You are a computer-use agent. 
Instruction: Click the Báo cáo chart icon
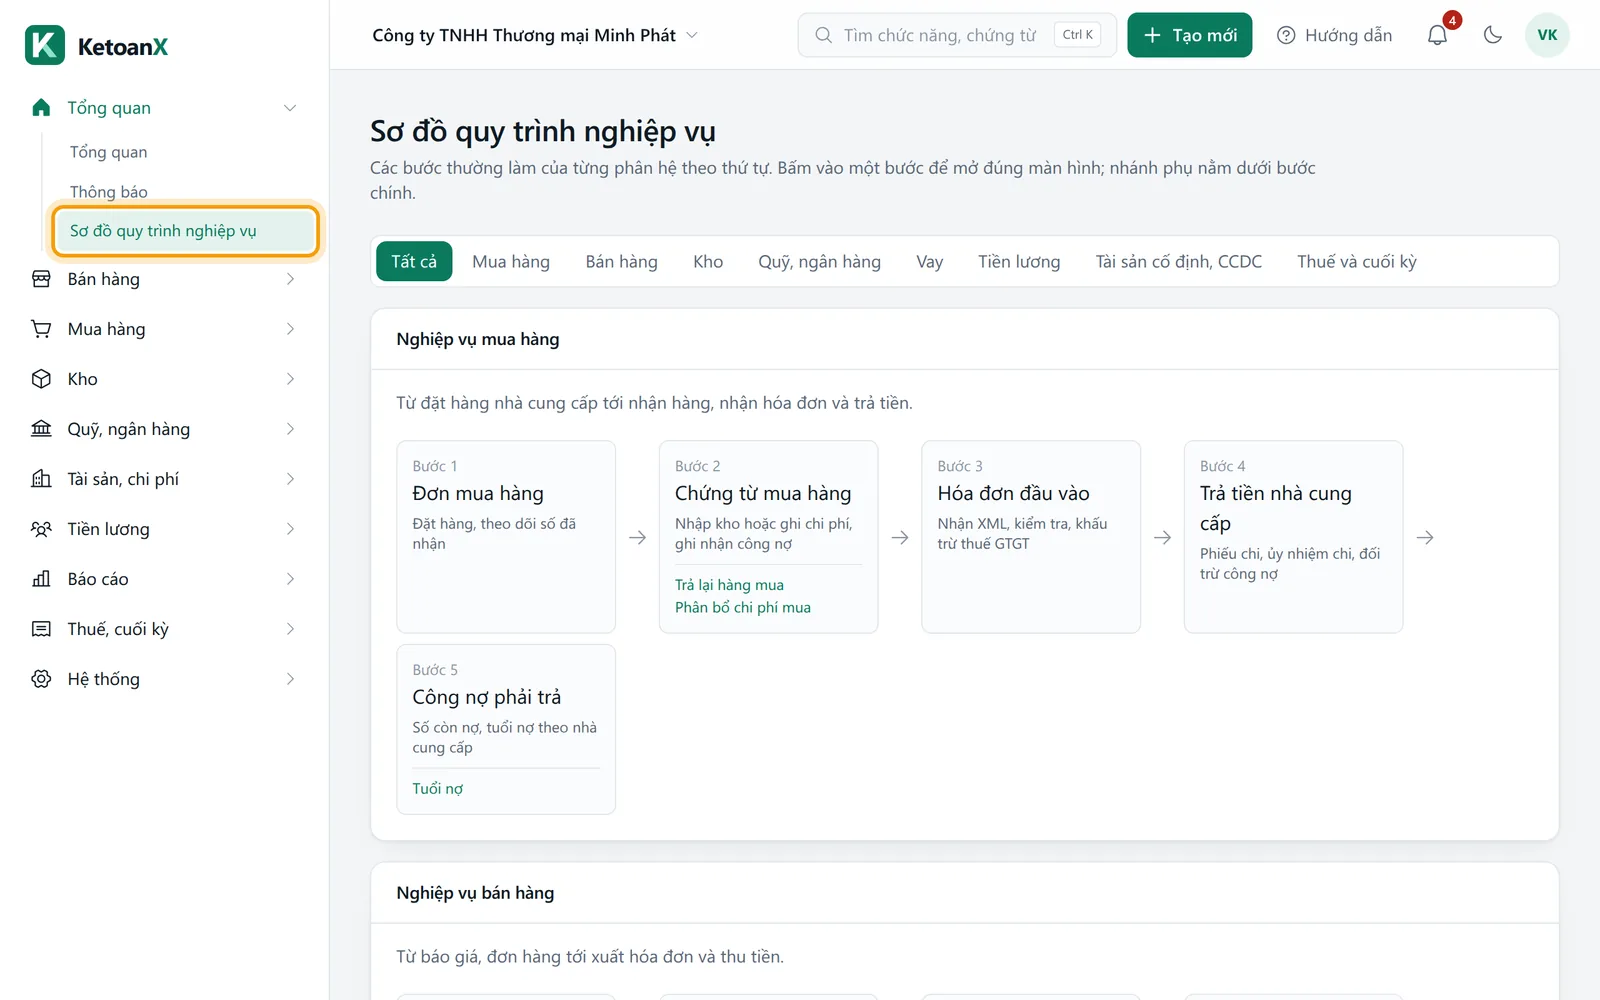[41, 579]
